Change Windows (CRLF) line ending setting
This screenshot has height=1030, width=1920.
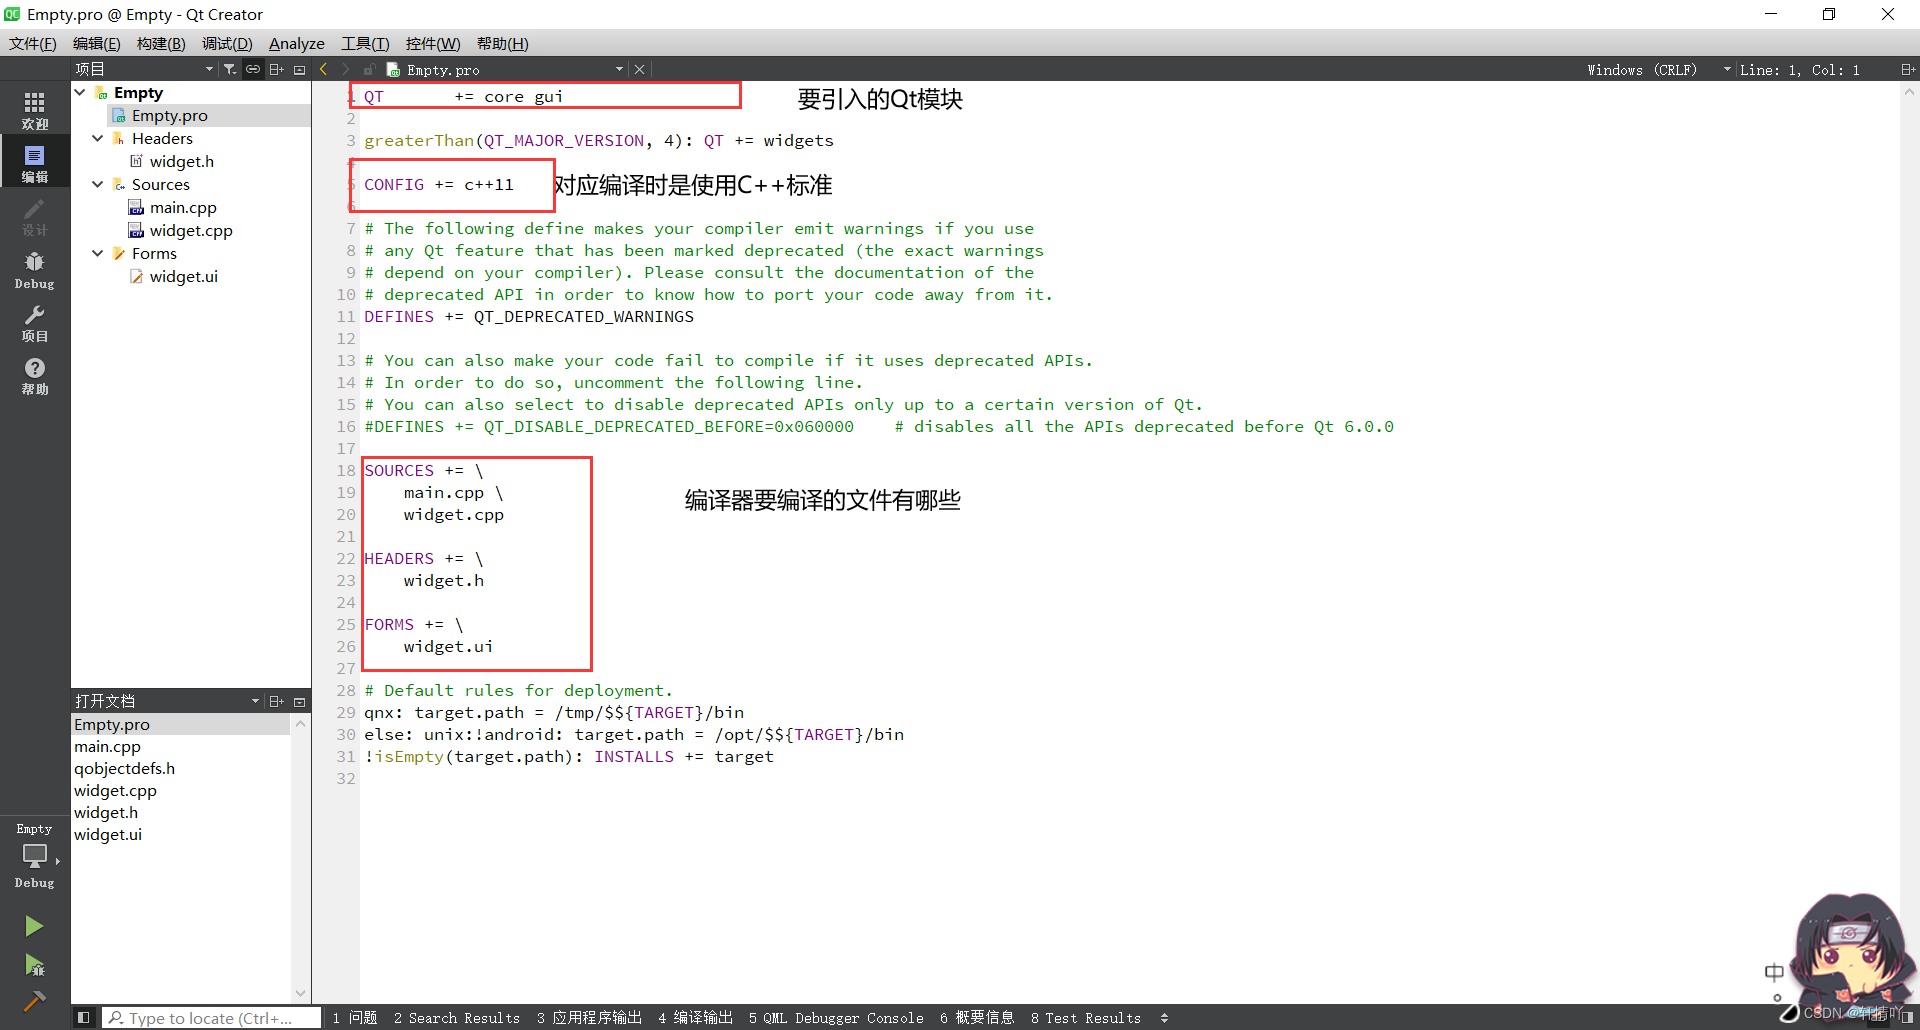[1656, 69]
